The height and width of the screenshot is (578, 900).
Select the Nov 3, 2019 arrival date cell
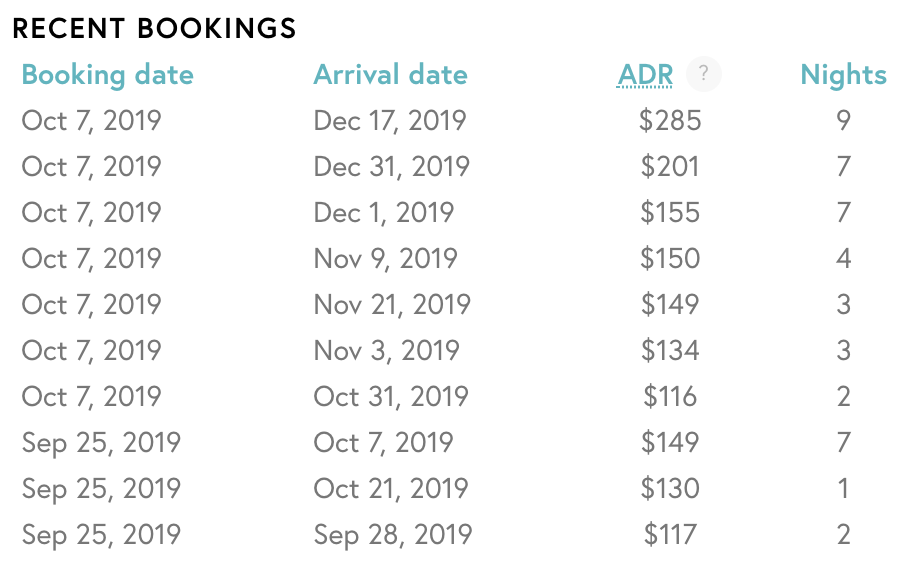point(386,350)
